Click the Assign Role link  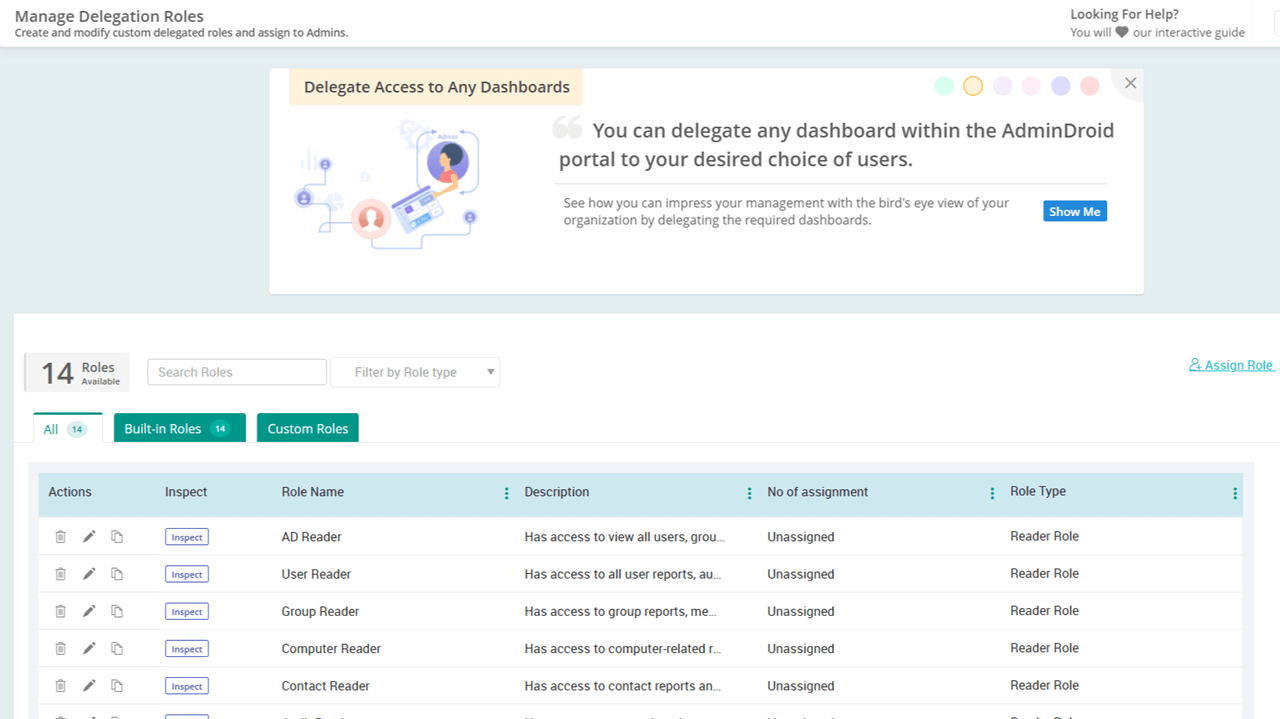point(1231,365)
